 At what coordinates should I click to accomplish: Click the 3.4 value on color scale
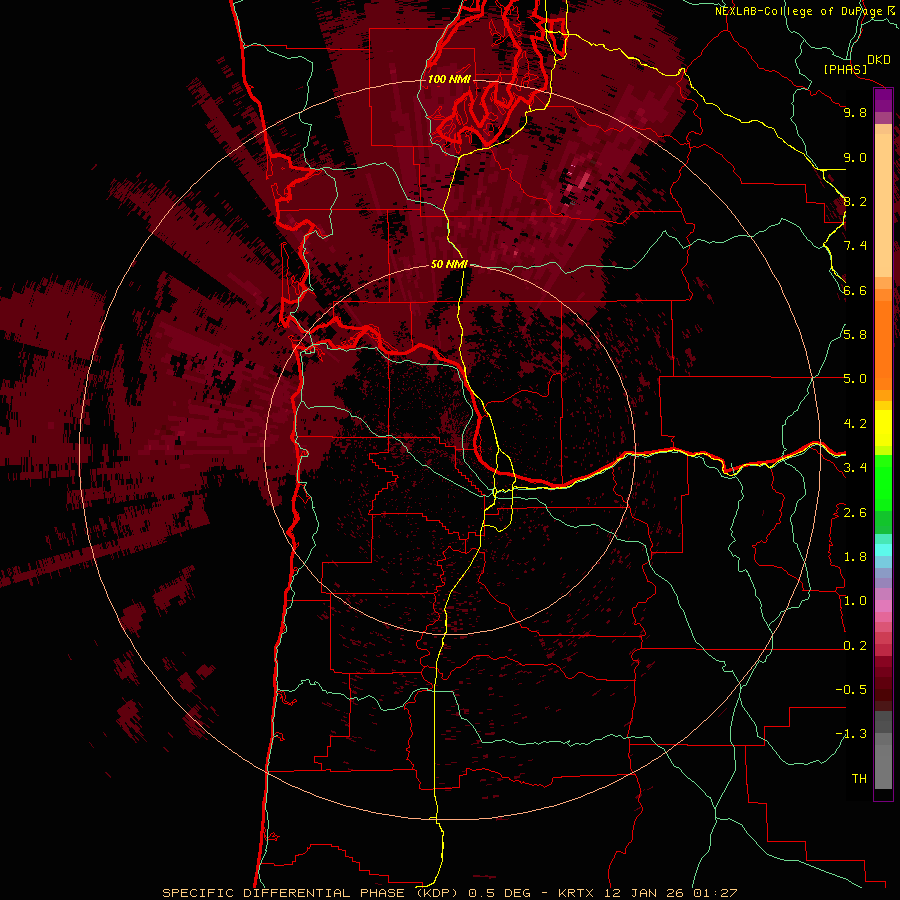(855, 468)
